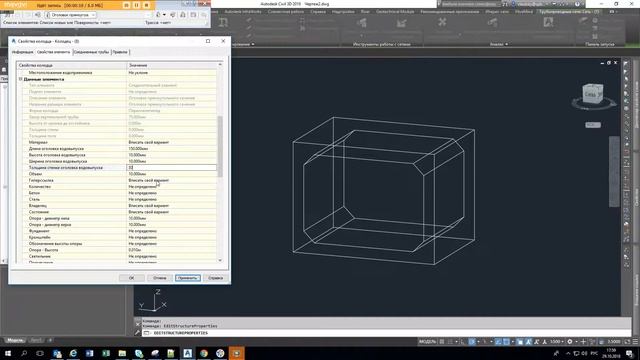
Task: Open the status bar workspace gear menu
Action: [570, 342]
